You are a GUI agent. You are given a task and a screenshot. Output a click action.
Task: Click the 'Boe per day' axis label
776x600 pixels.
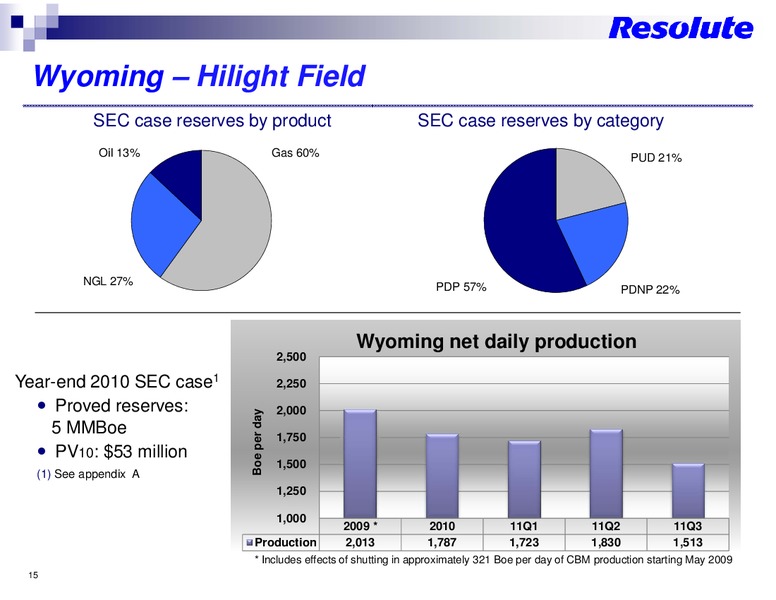coord(256,442)
